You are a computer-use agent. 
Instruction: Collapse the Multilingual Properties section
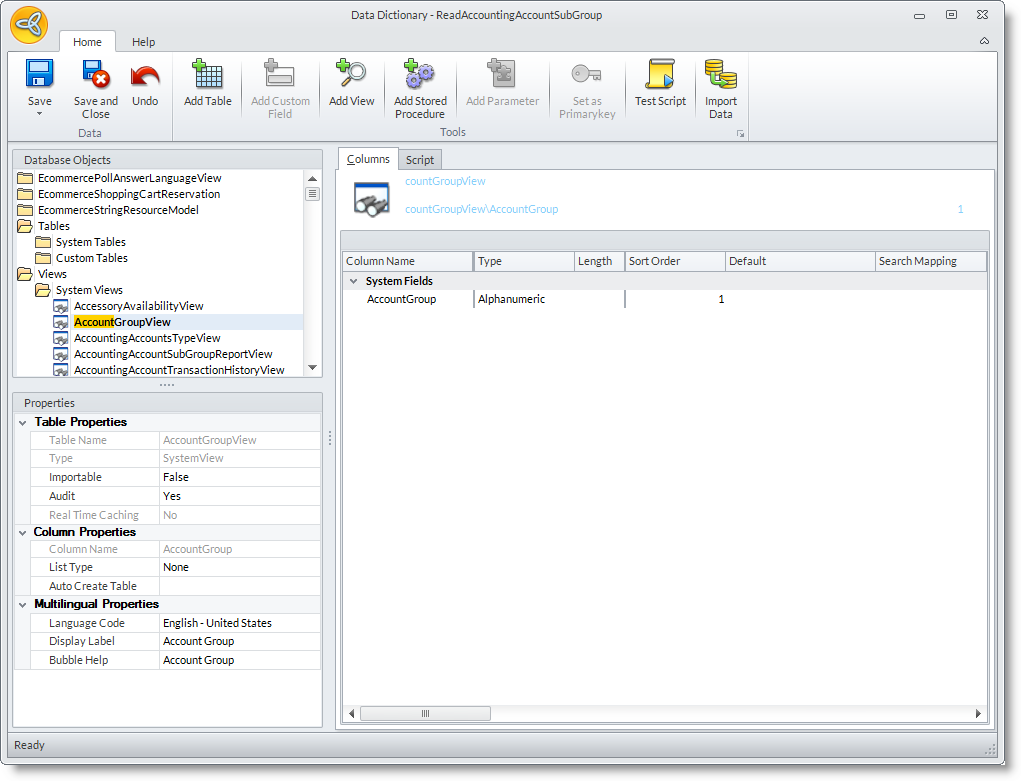click(x=22, y=604)
